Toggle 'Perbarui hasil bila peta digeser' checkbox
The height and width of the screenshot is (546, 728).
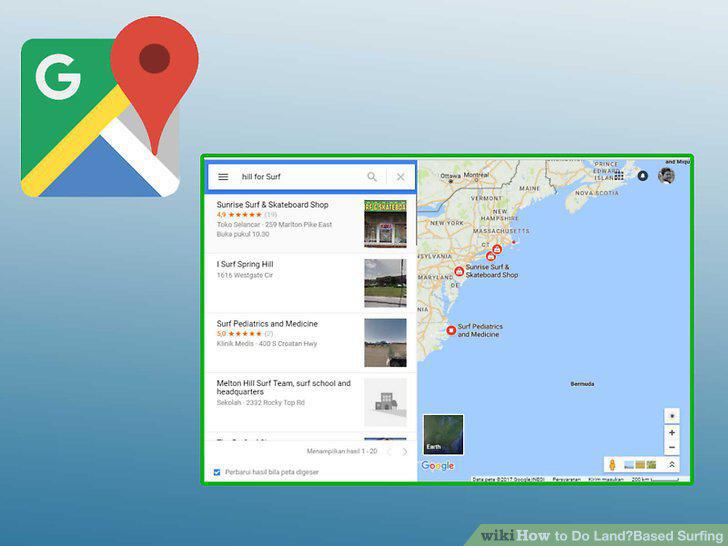tap(217, 472)
